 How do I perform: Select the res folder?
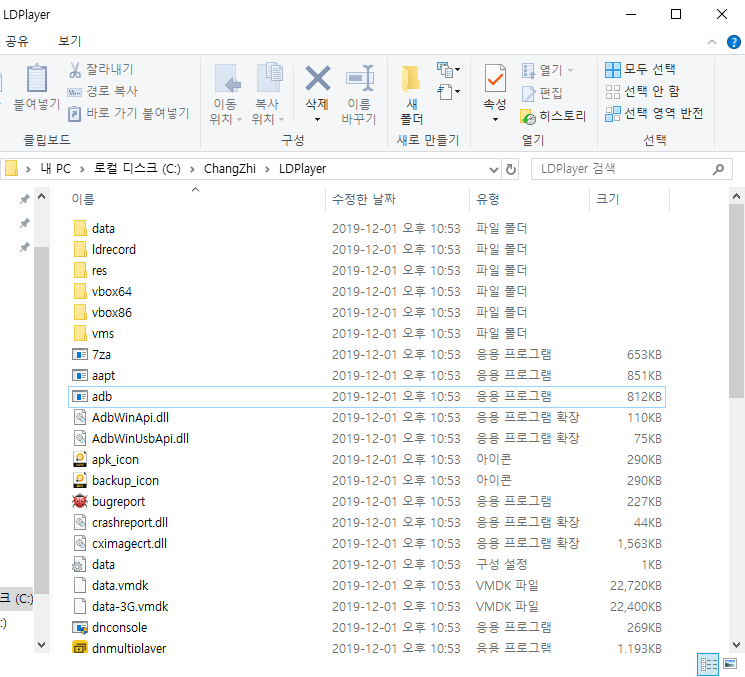click(90, 270)
